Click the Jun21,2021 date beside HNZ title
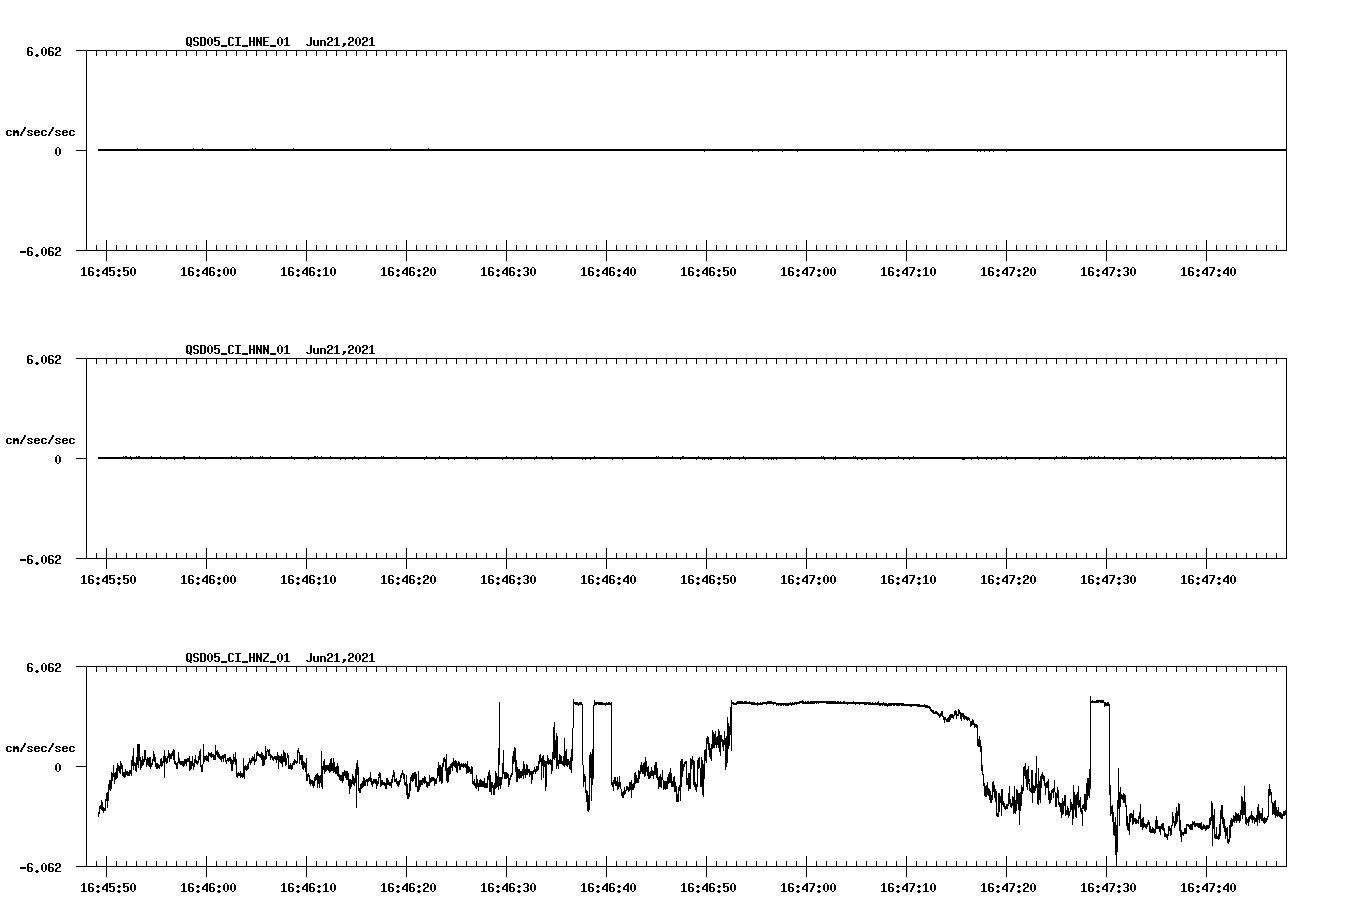This screenshot has height=924, width=1358. tap(341, 658)
